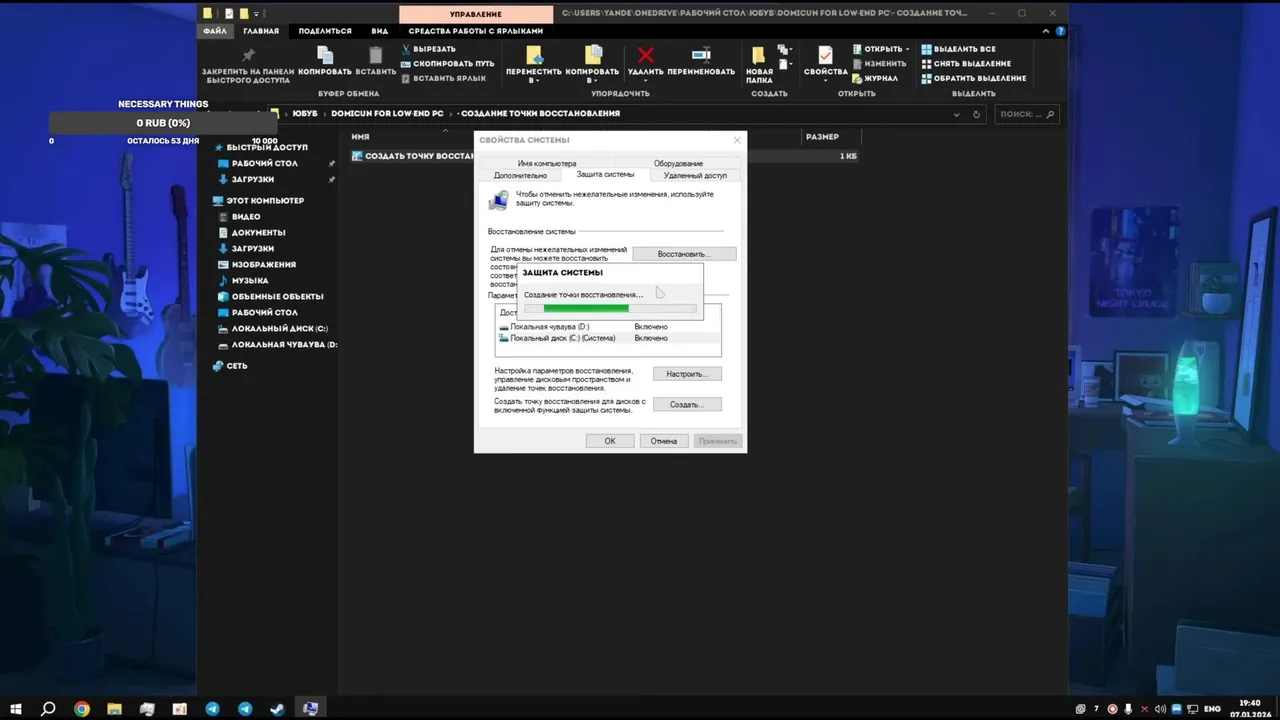Click the Pin to Quick access ribbon icon
The height and width of the screenshot is (720, 1280).
tap(248, 56)
